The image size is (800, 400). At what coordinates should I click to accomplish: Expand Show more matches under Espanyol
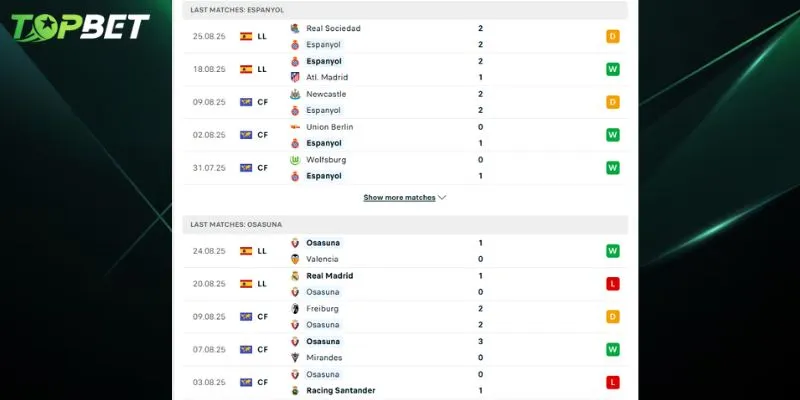click(399, 198)
